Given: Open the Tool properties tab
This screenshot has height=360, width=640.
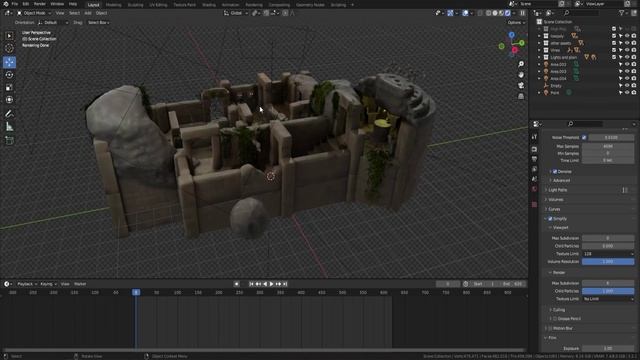Looking at the screenshot, I should (x=534, y=137).
